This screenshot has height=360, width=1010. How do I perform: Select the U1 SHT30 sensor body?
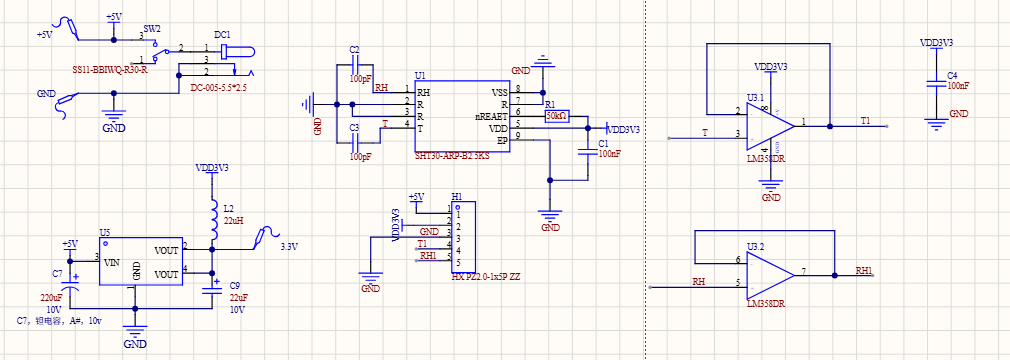click(462, 117)
